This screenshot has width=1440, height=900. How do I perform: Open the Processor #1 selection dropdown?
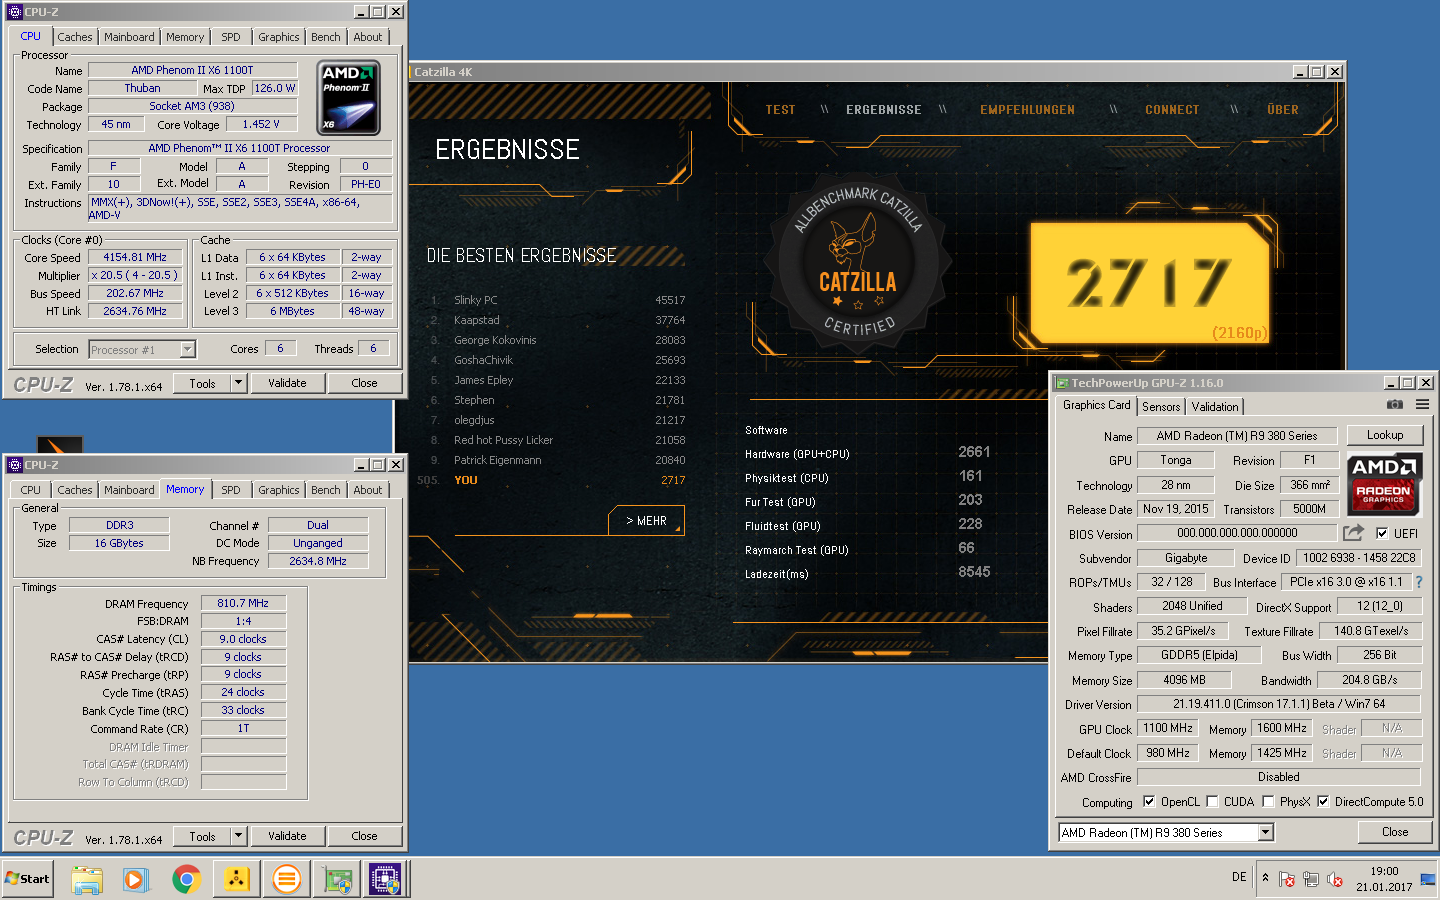(x=187, y=349)
